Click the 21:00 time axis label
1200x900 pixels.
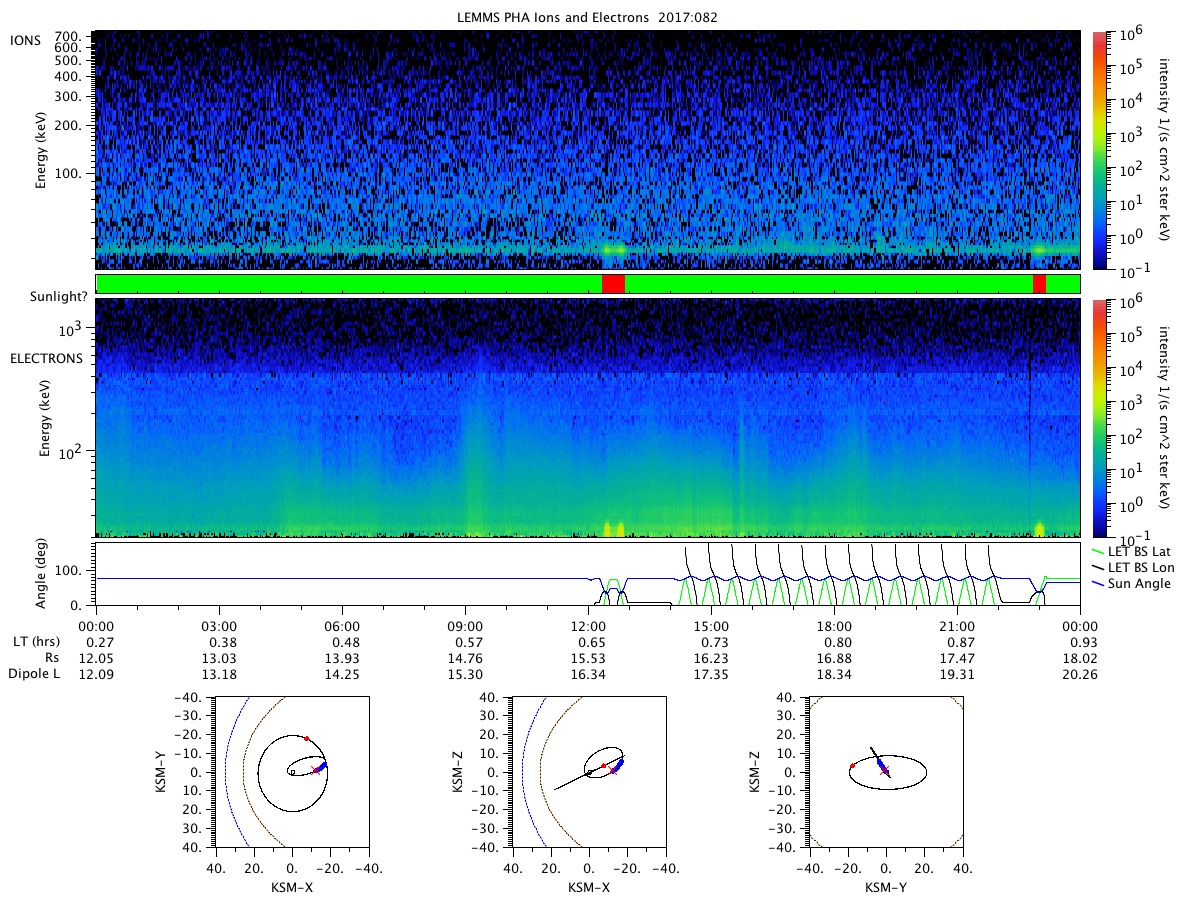point(957,625)
